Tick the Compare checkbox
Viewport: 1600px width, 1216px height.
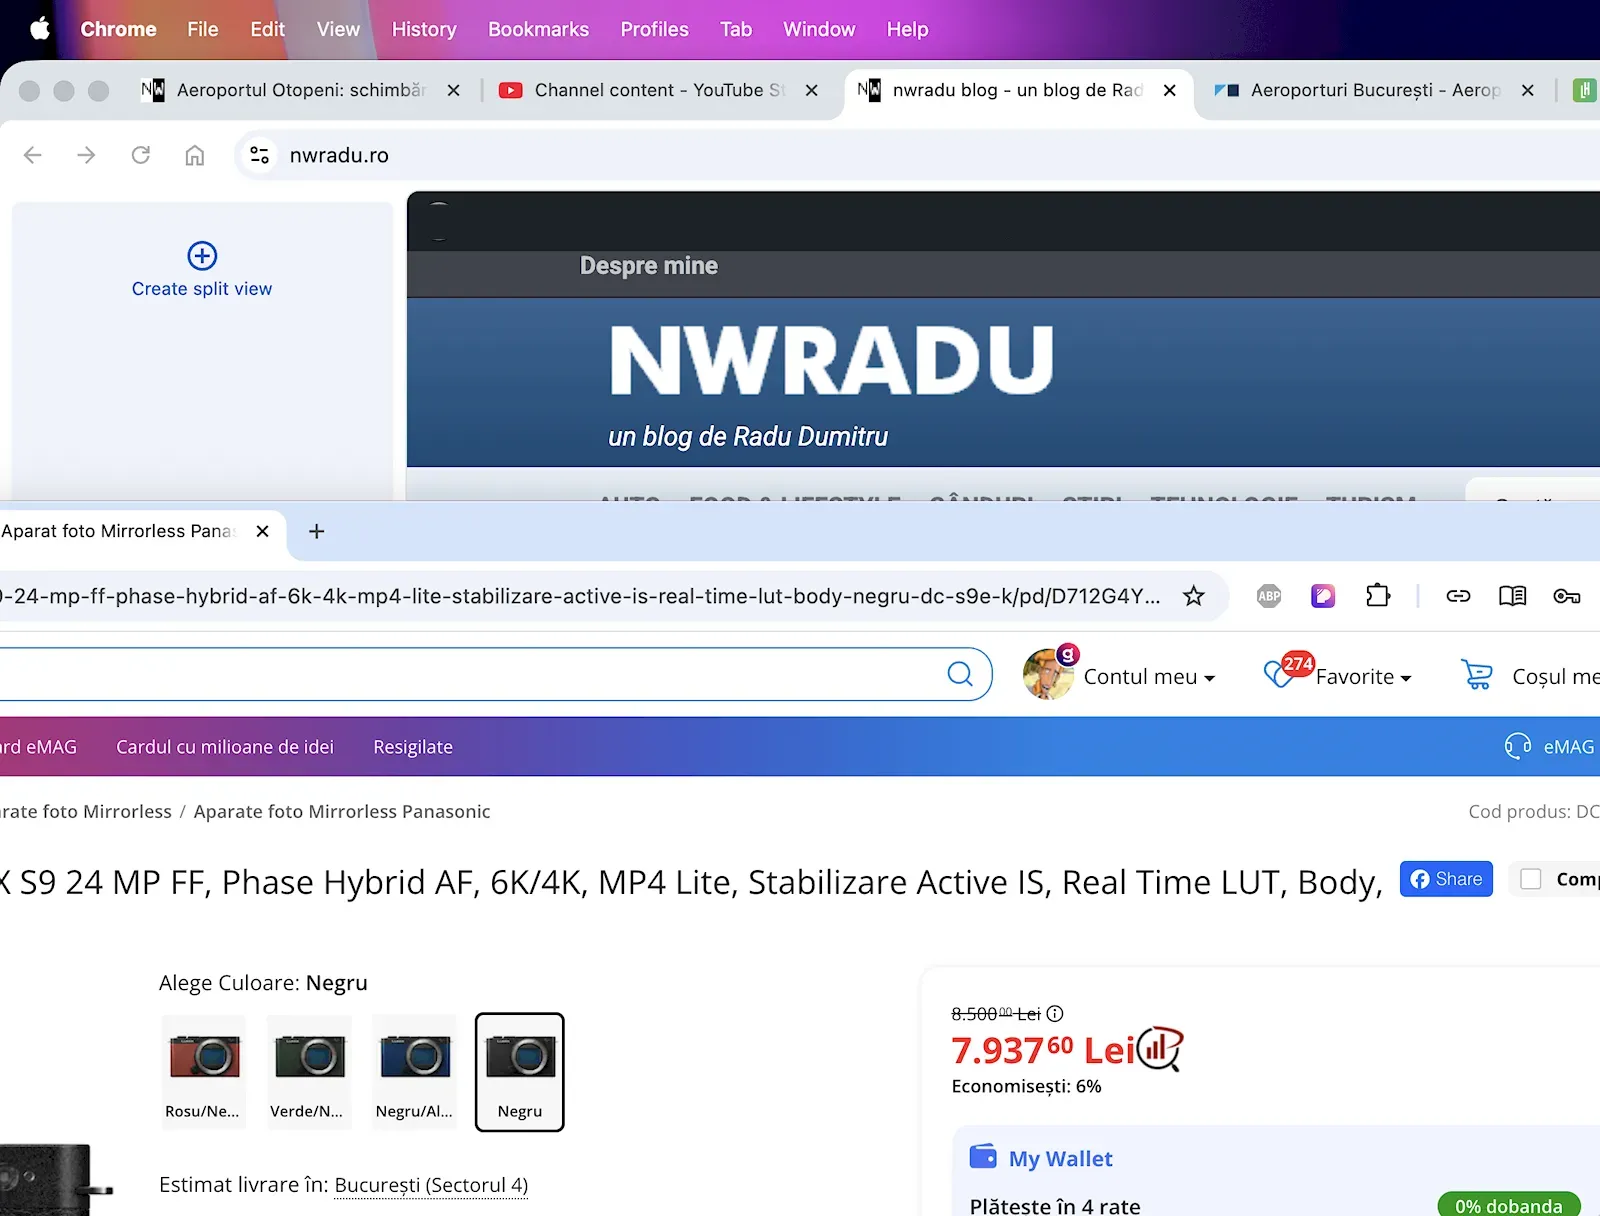click(1530, 879)
